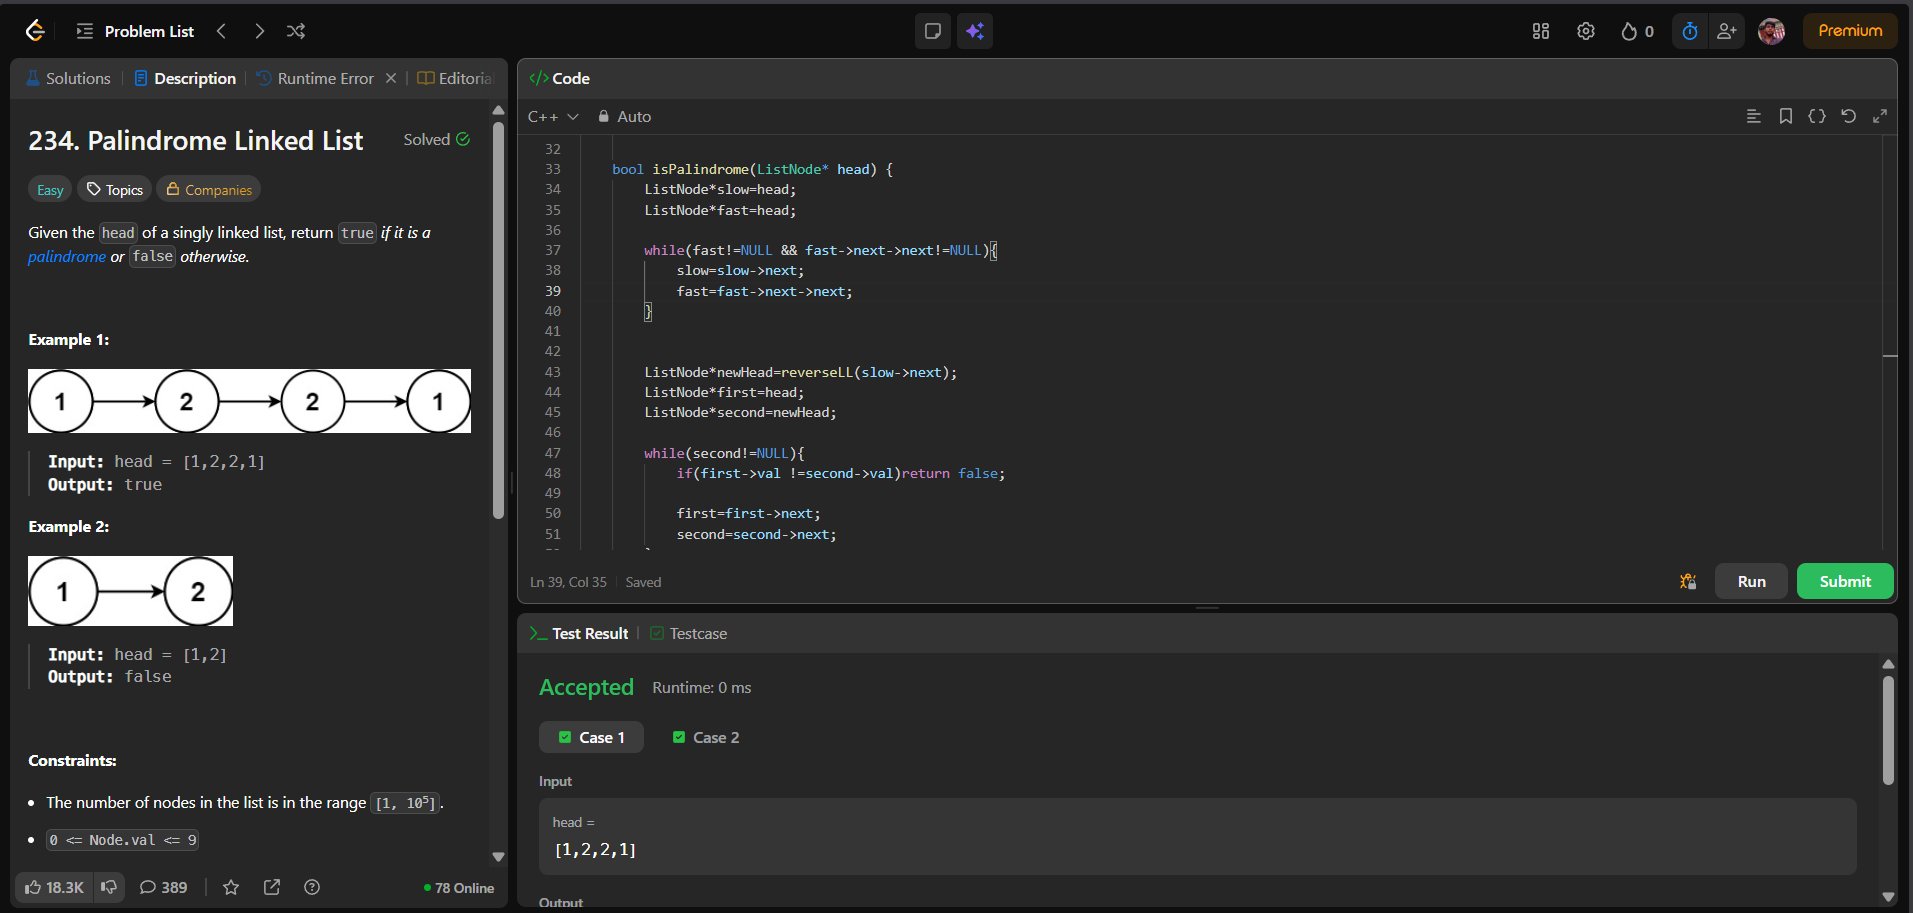Screen dimensions: 1913x913
Task: Shuffle to a random problem
Action: tap(296, 31)
